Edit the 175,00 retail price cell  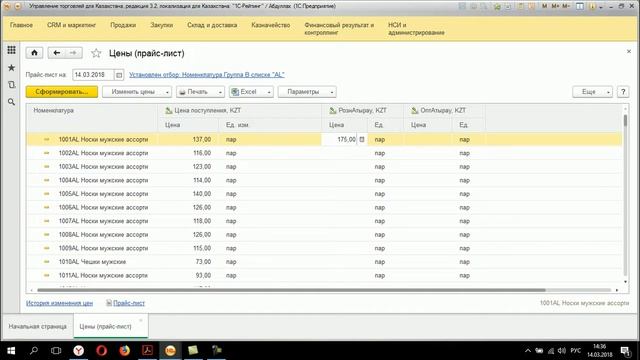(x=339, y=140)
